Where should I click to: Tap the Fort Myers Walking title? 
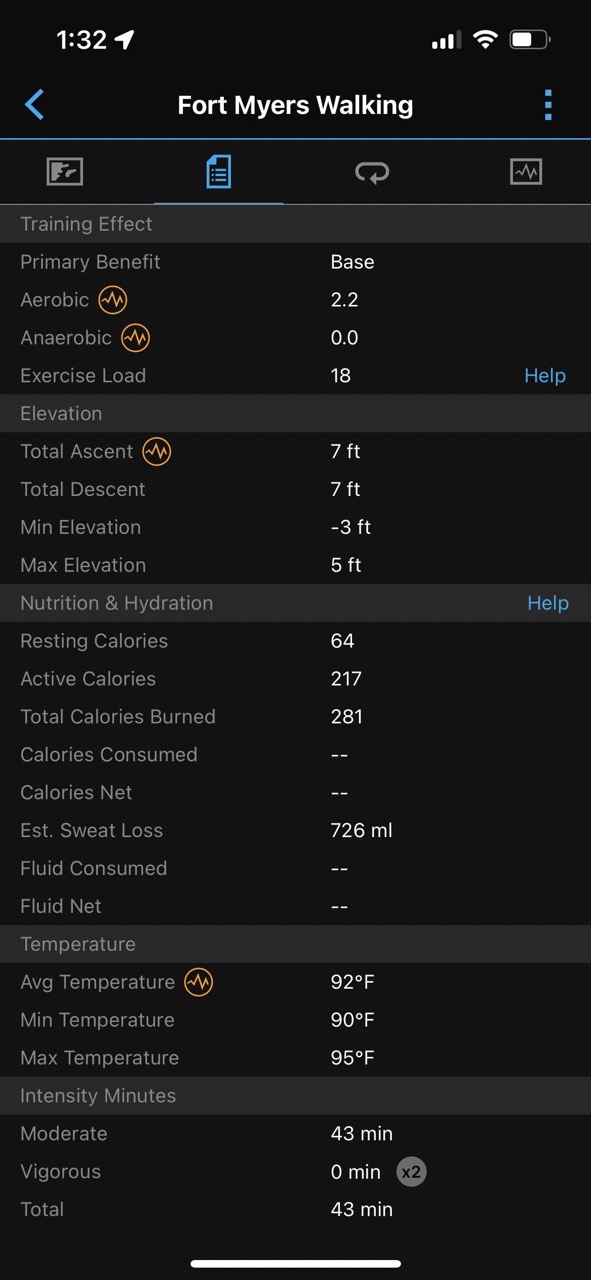pos(295,105)
